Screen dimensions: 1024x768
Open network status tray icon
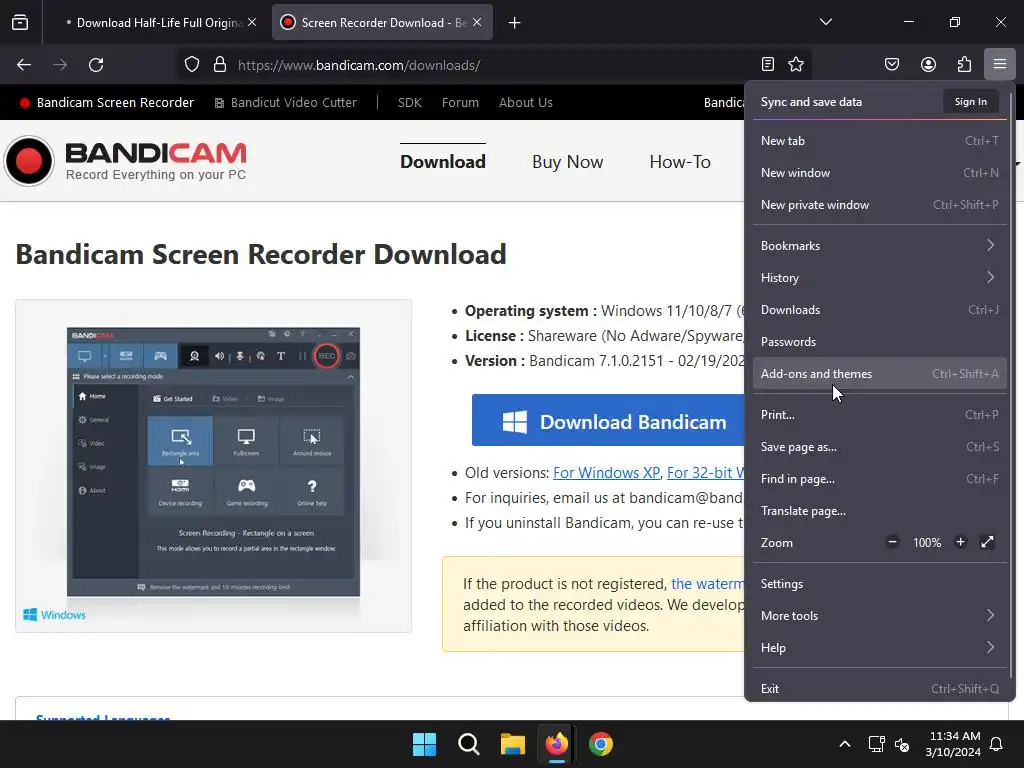point(876,744)
